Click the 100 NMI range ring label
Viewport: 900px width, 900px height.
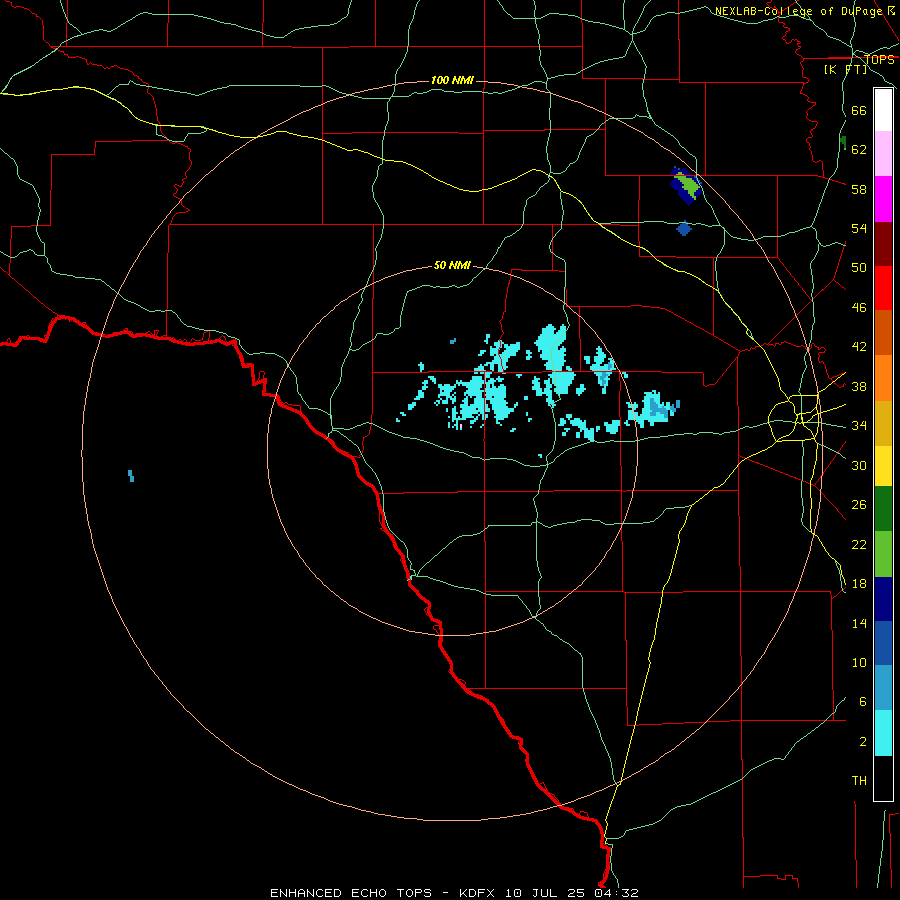click(x=452, y=80)
